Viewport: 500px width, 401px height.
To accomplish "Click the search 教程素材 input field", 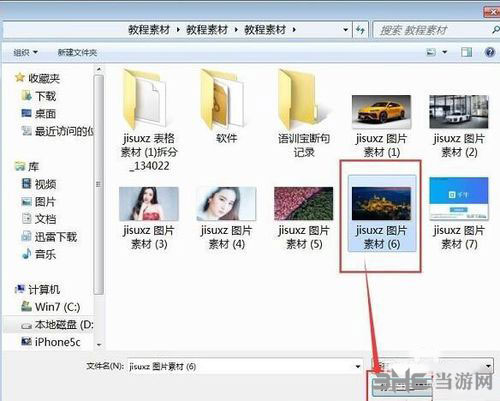I will pyautogui.click(x=432, y=30).
